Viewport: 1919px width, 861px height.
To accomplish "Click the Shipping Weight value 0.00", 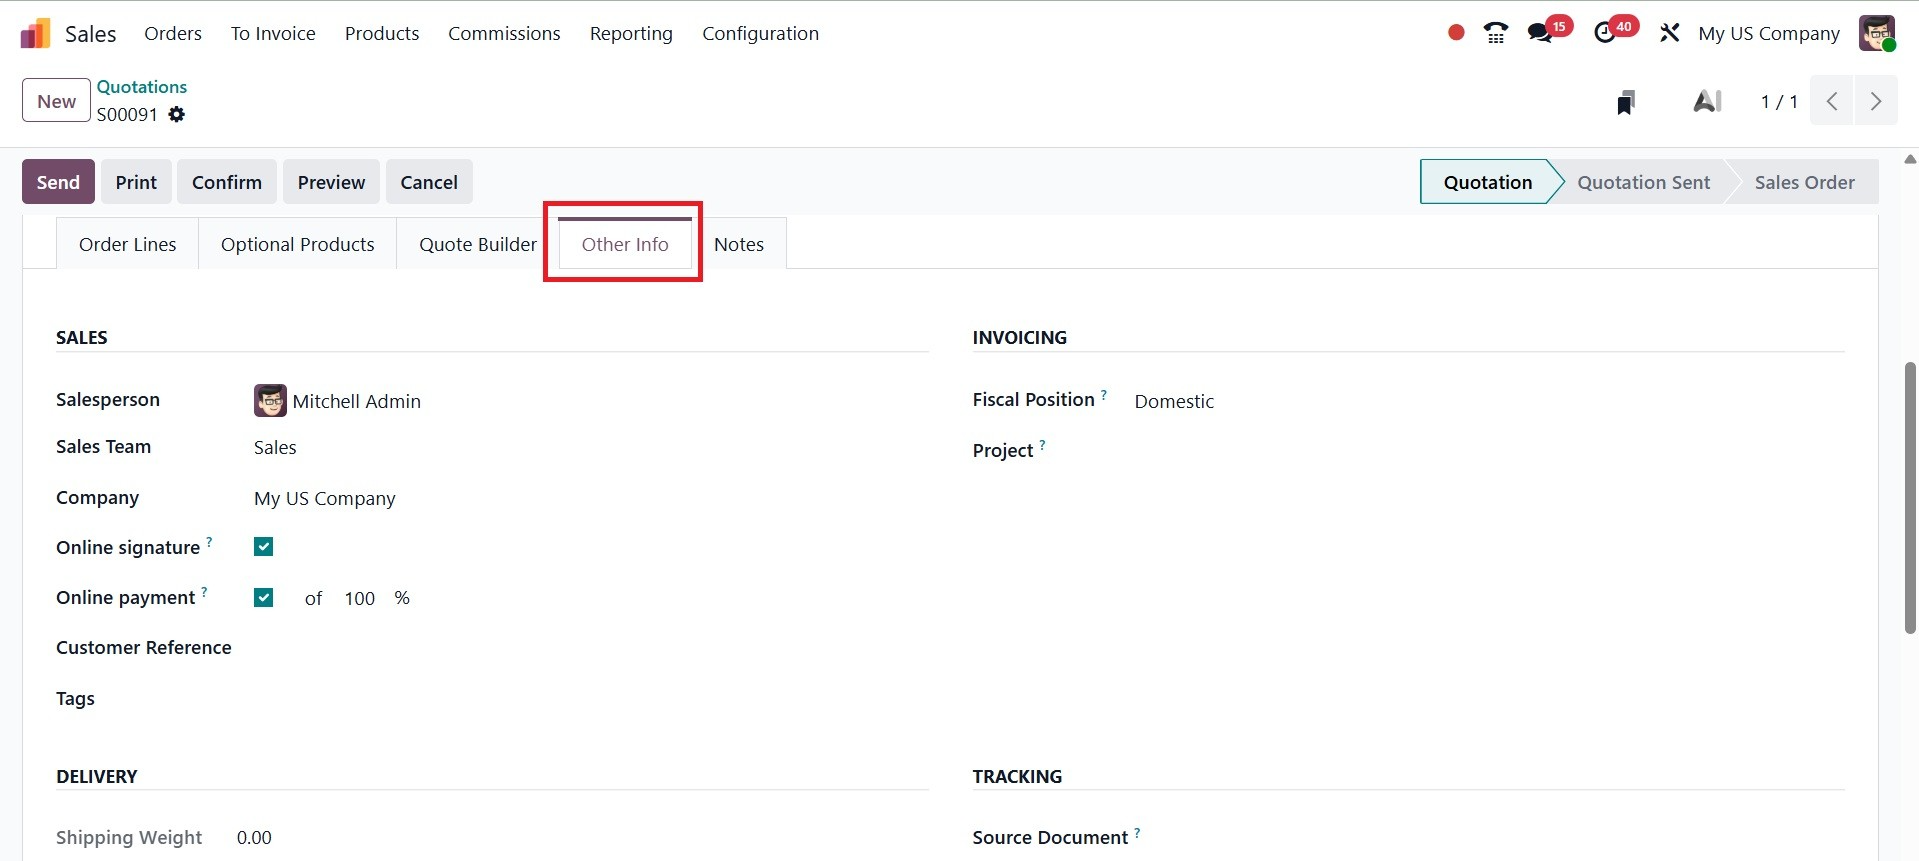I will point(254,838).
